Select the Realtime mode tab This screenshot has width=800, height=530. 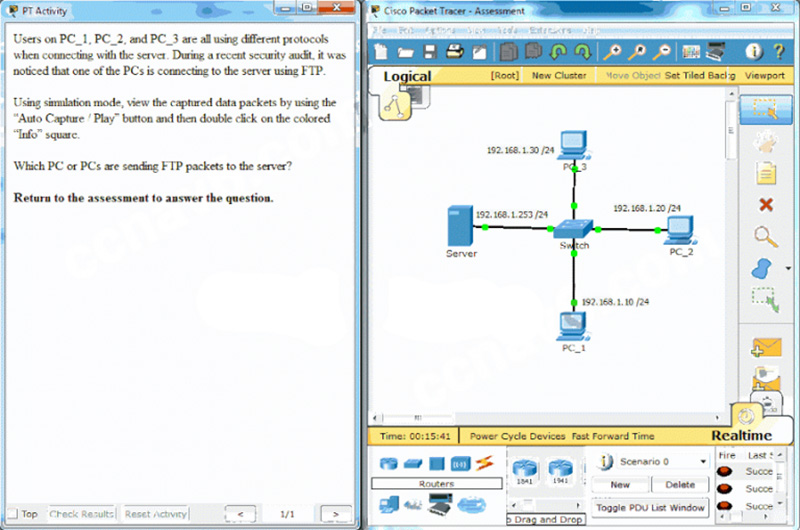tap(741, 435)
